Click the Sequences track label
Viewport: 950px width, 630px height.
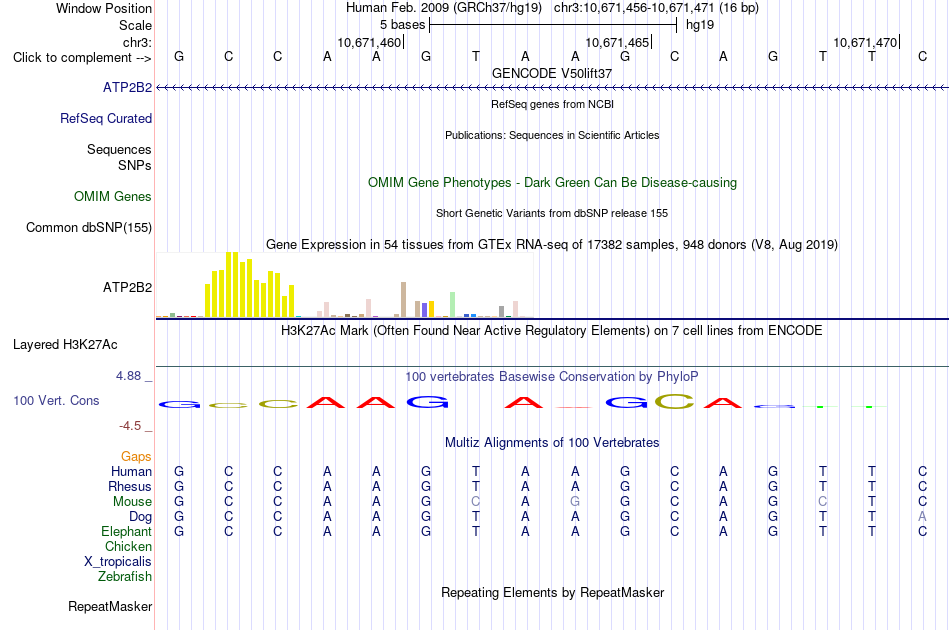click(x=119, y=149)
